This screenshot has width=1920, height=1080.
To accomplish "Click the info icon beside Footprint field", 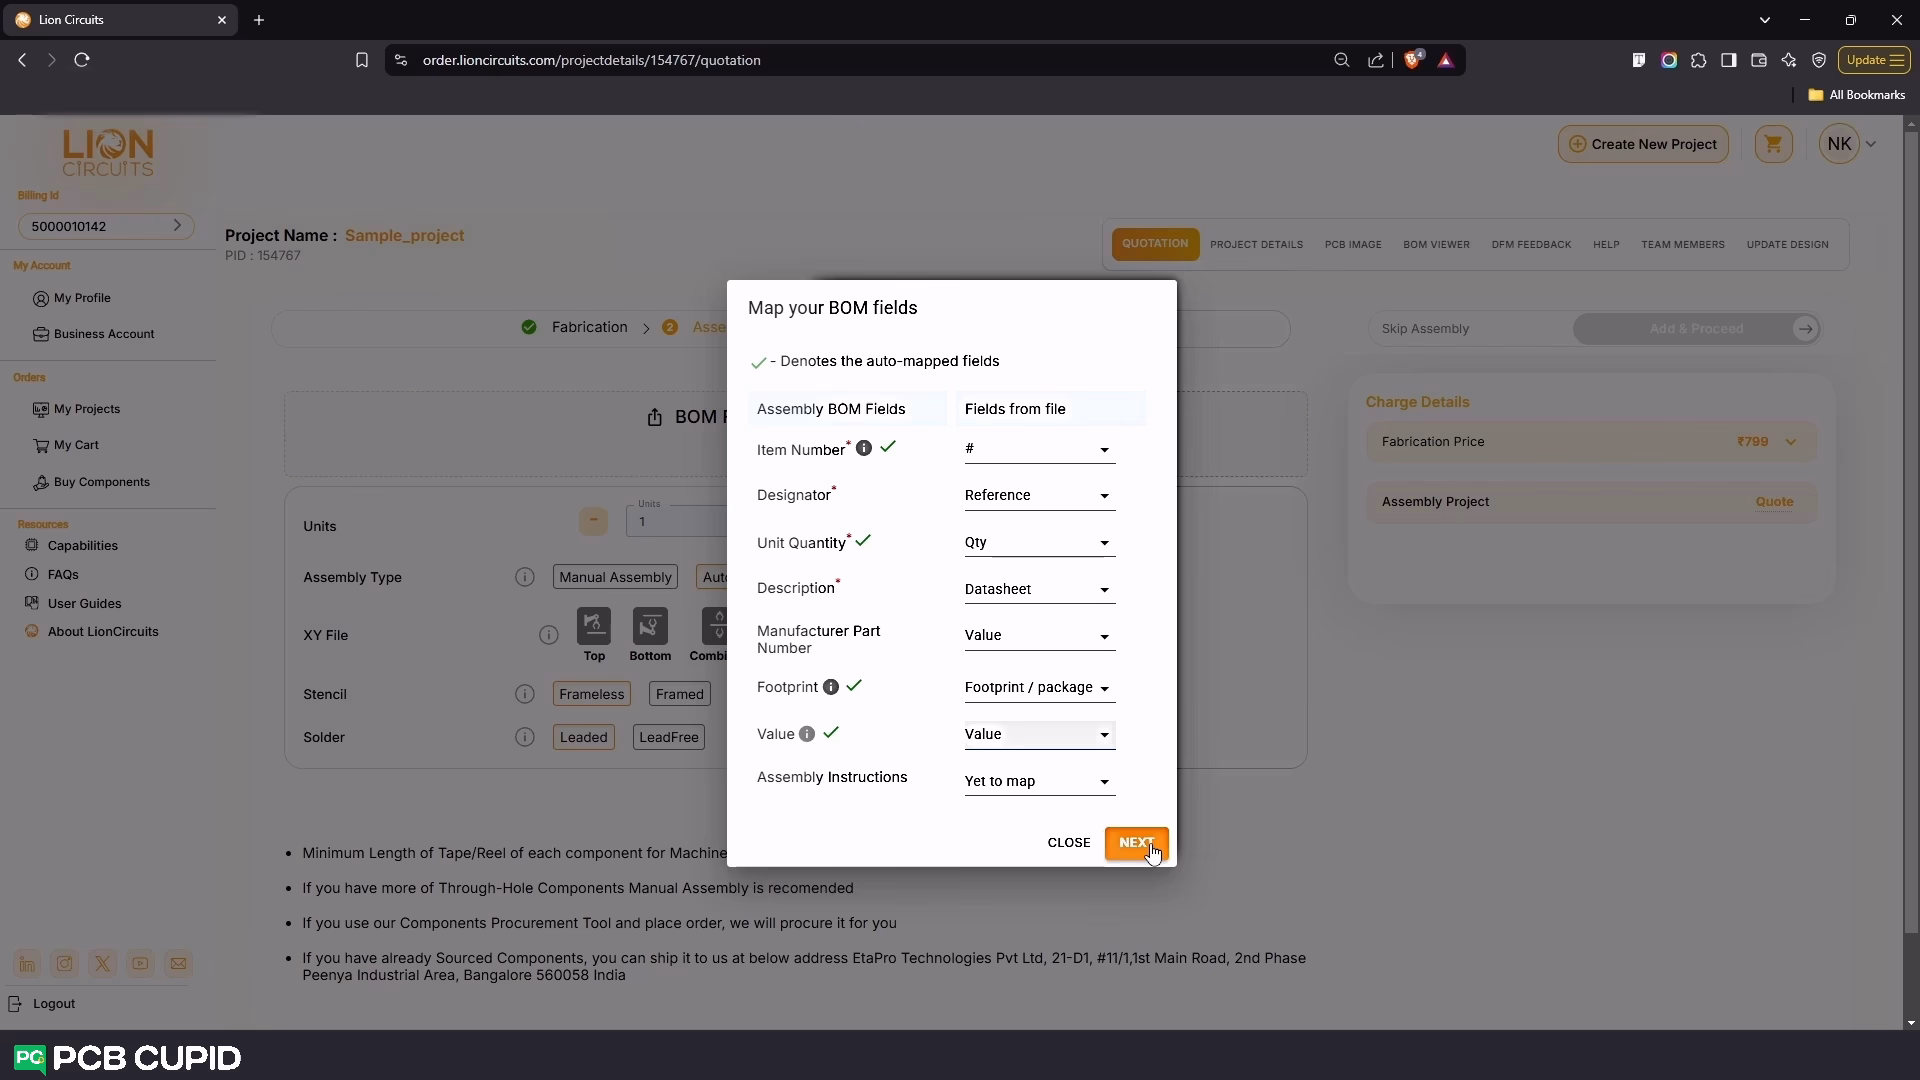I will click(x=830, y=687).
